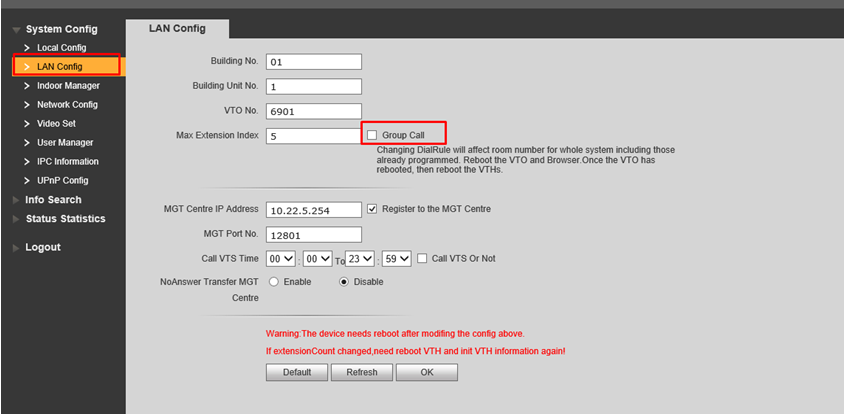Uncheck Register to the MGT Centre
Viewport: 847px width, 419px height.
click(373, 209)
